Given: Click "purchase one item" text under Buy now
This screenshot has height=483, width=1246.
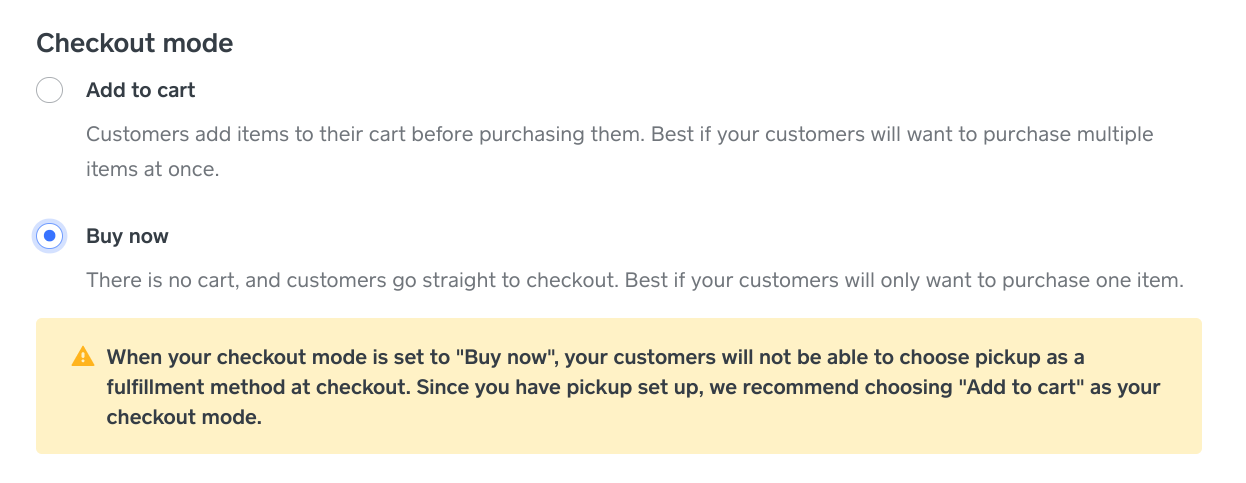Looking at the screenshot, I should tap(1108, 281).
